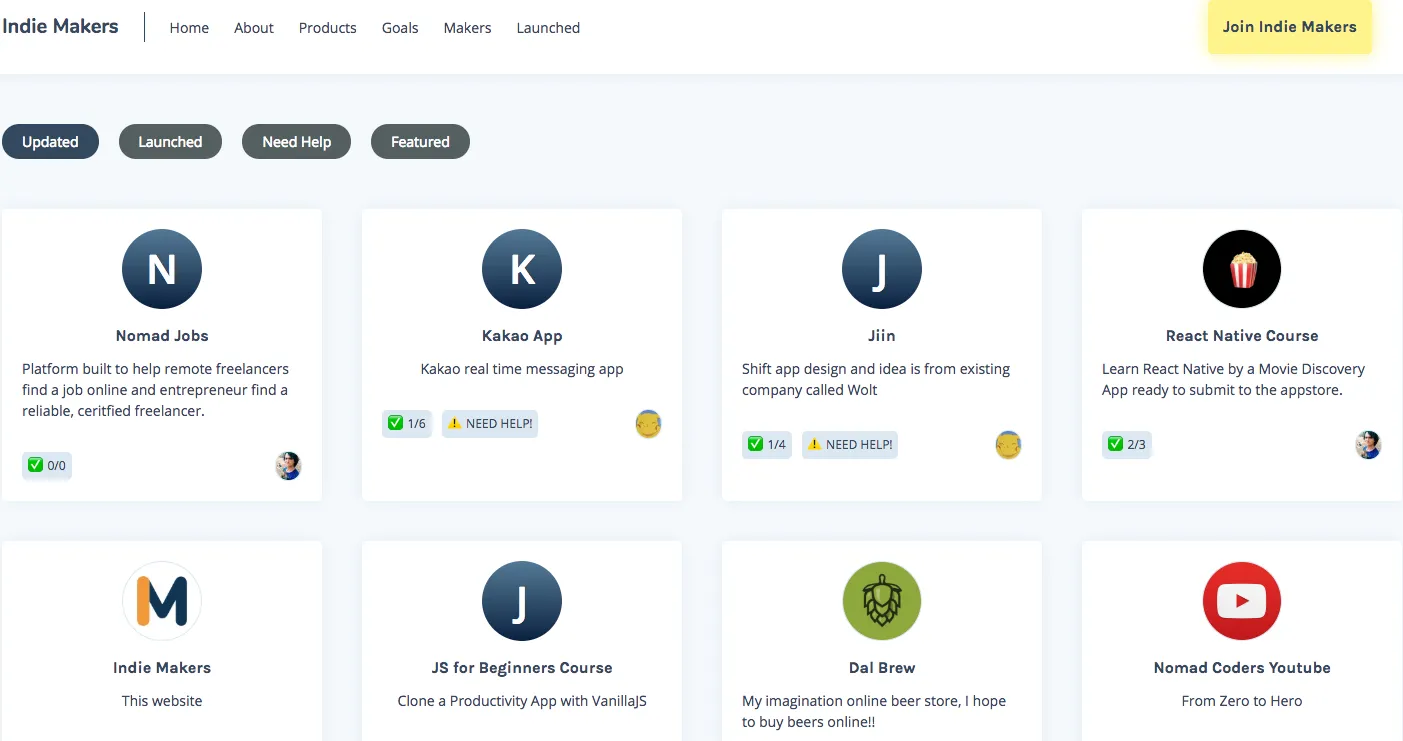Open the JS for Beginners Course title
The height and width of the screenshot is (741, 1403).
522,668
